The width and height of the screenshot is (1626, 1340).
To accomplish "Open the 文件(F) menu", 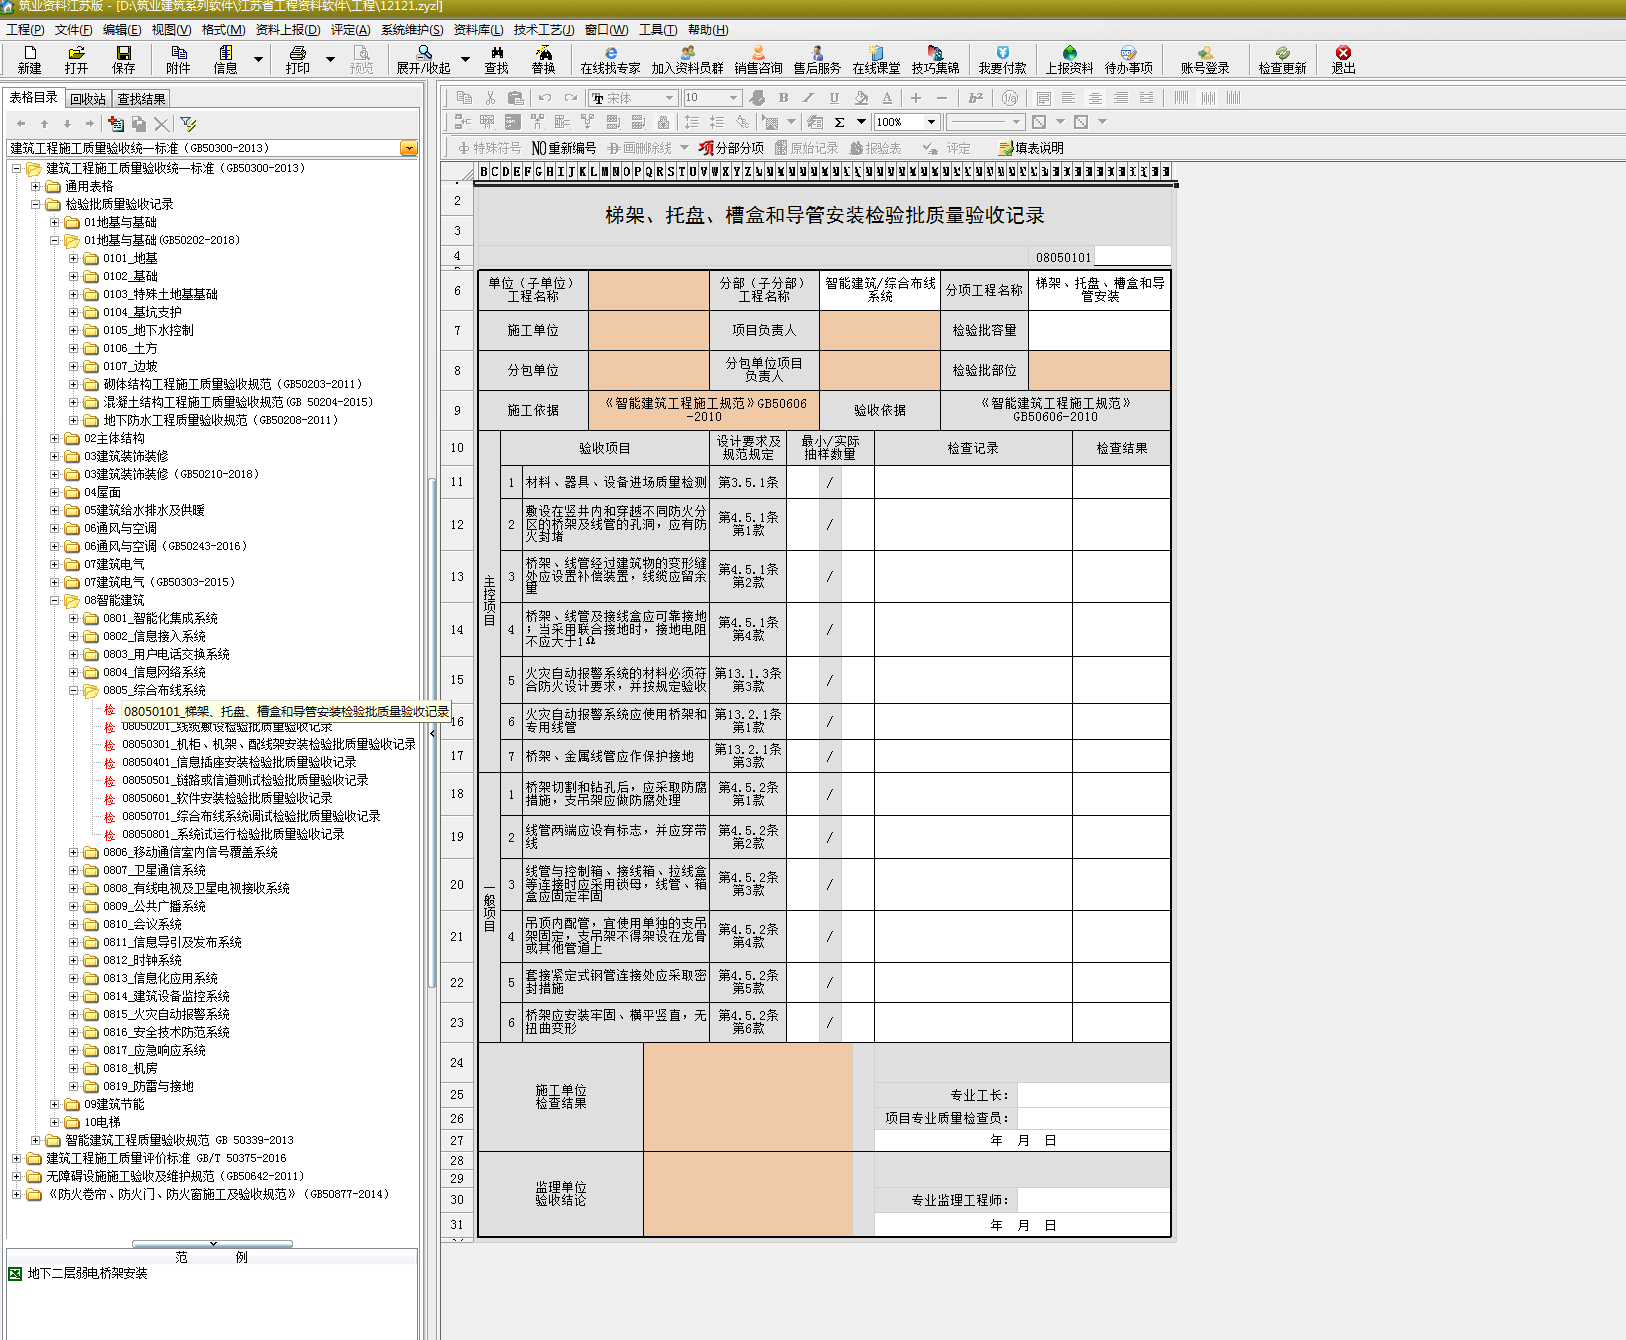I will [x=73, y=30].
